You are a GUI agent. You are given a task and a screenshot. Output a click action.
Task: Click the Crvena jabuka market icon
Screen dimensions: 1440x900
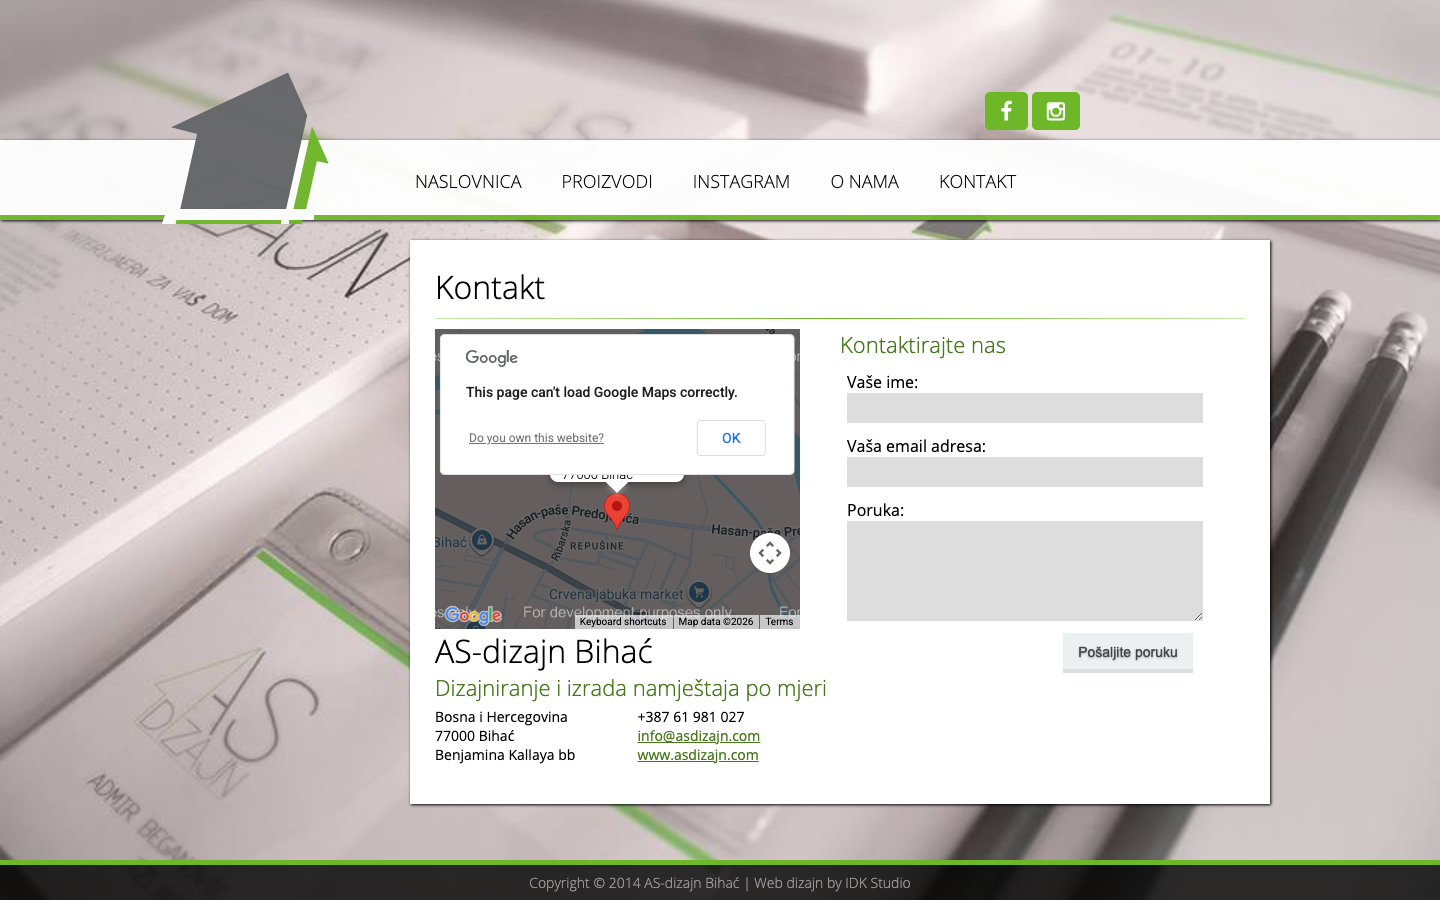click(x=699, y=592)
